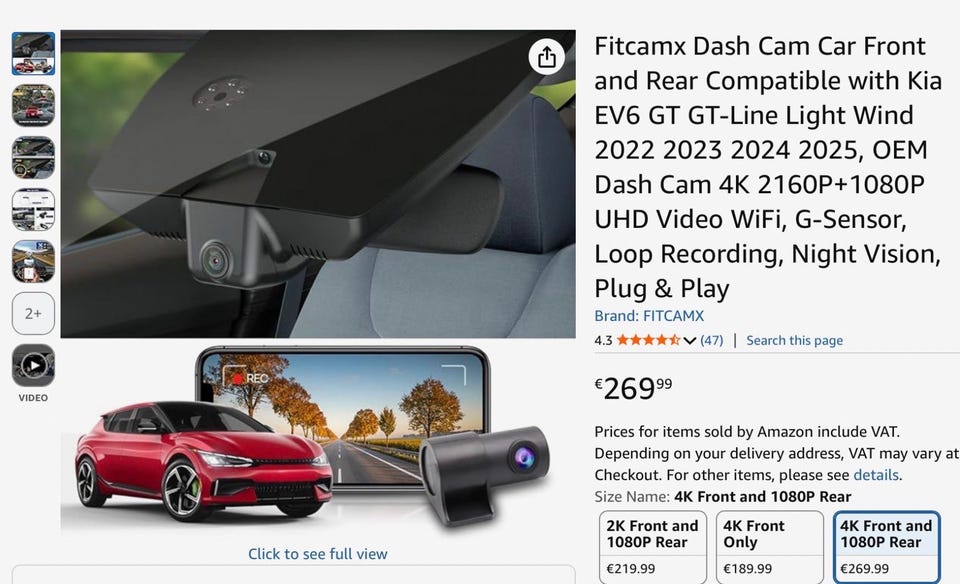
Task: Open the Search this page link
Action: (x=794, y=340)
